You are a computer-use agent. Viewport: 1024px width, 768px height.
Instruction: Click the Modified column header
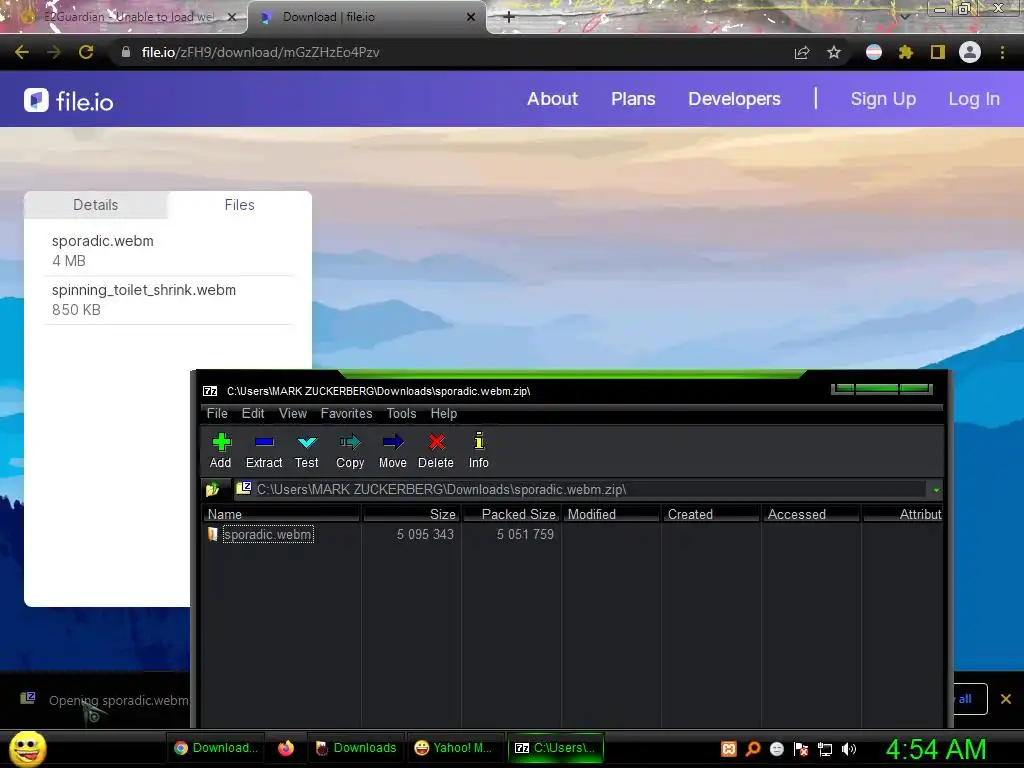pos(611,514)
